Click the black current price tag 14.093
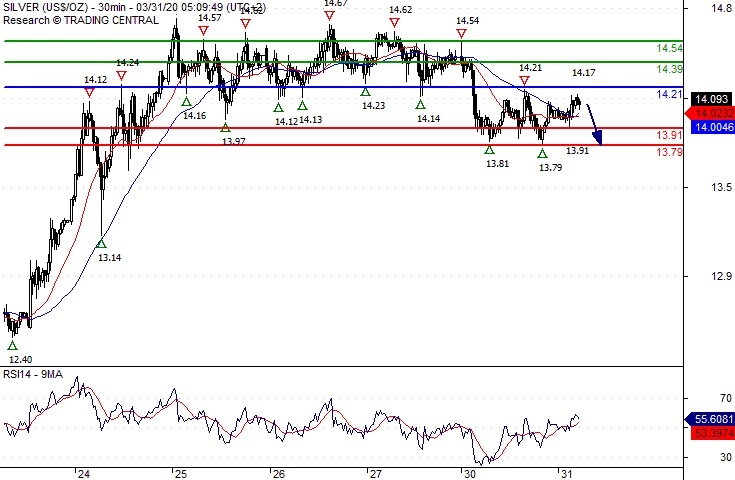This screenshot has width=735, height=480. [715, 98]
